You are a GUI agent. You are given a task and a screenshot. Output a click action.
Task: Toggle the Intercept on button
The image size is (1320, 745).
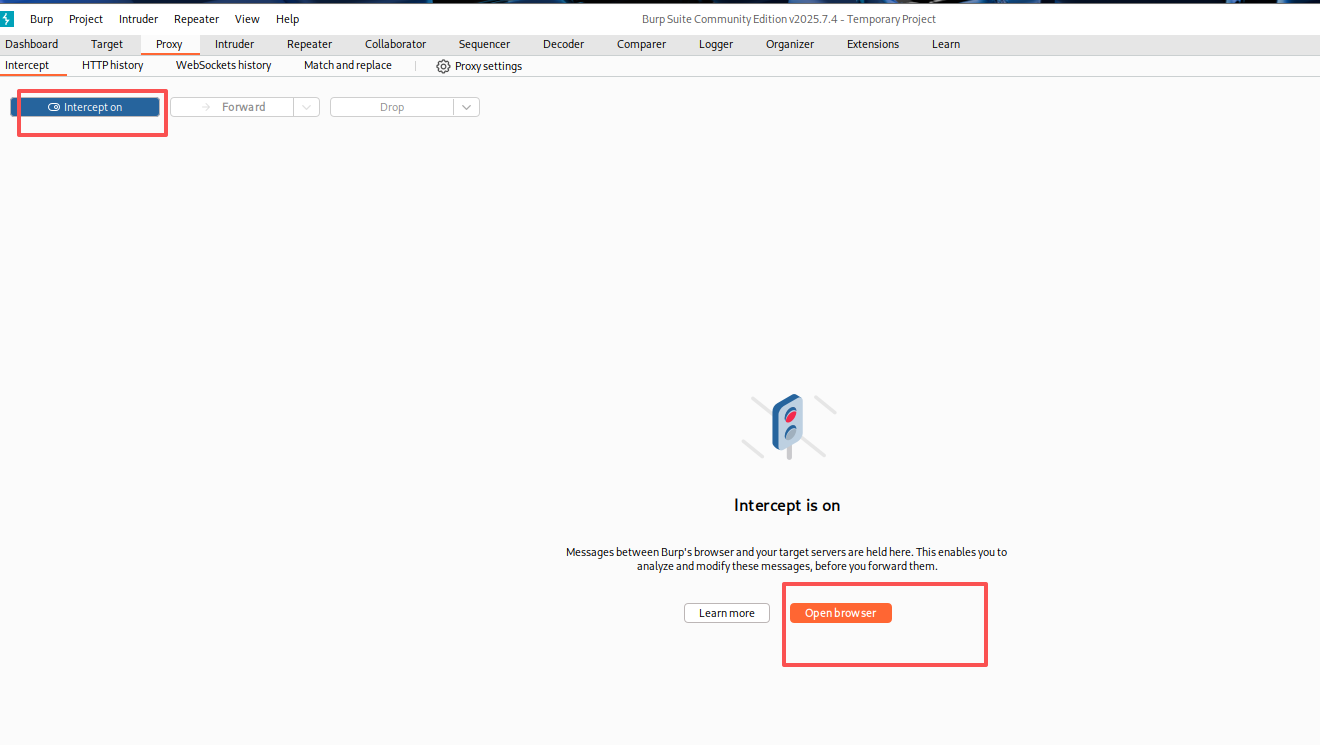85,107
